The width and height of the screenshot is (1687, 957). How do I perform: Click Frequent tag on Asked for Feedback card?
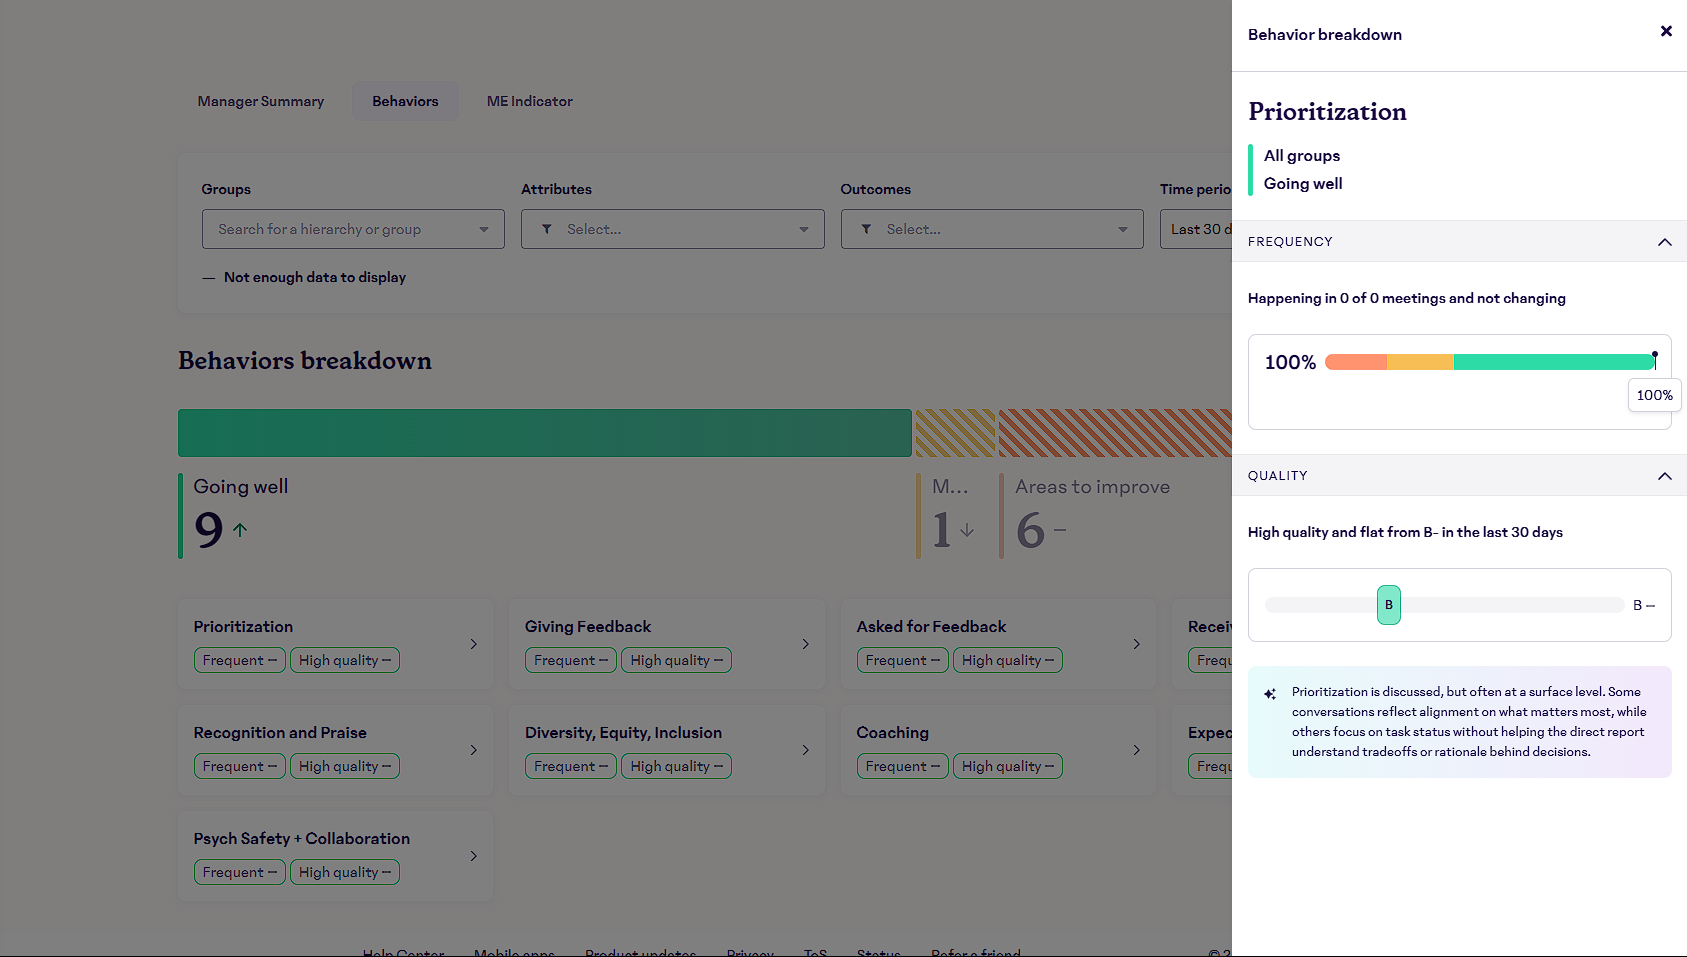(902, 660)
